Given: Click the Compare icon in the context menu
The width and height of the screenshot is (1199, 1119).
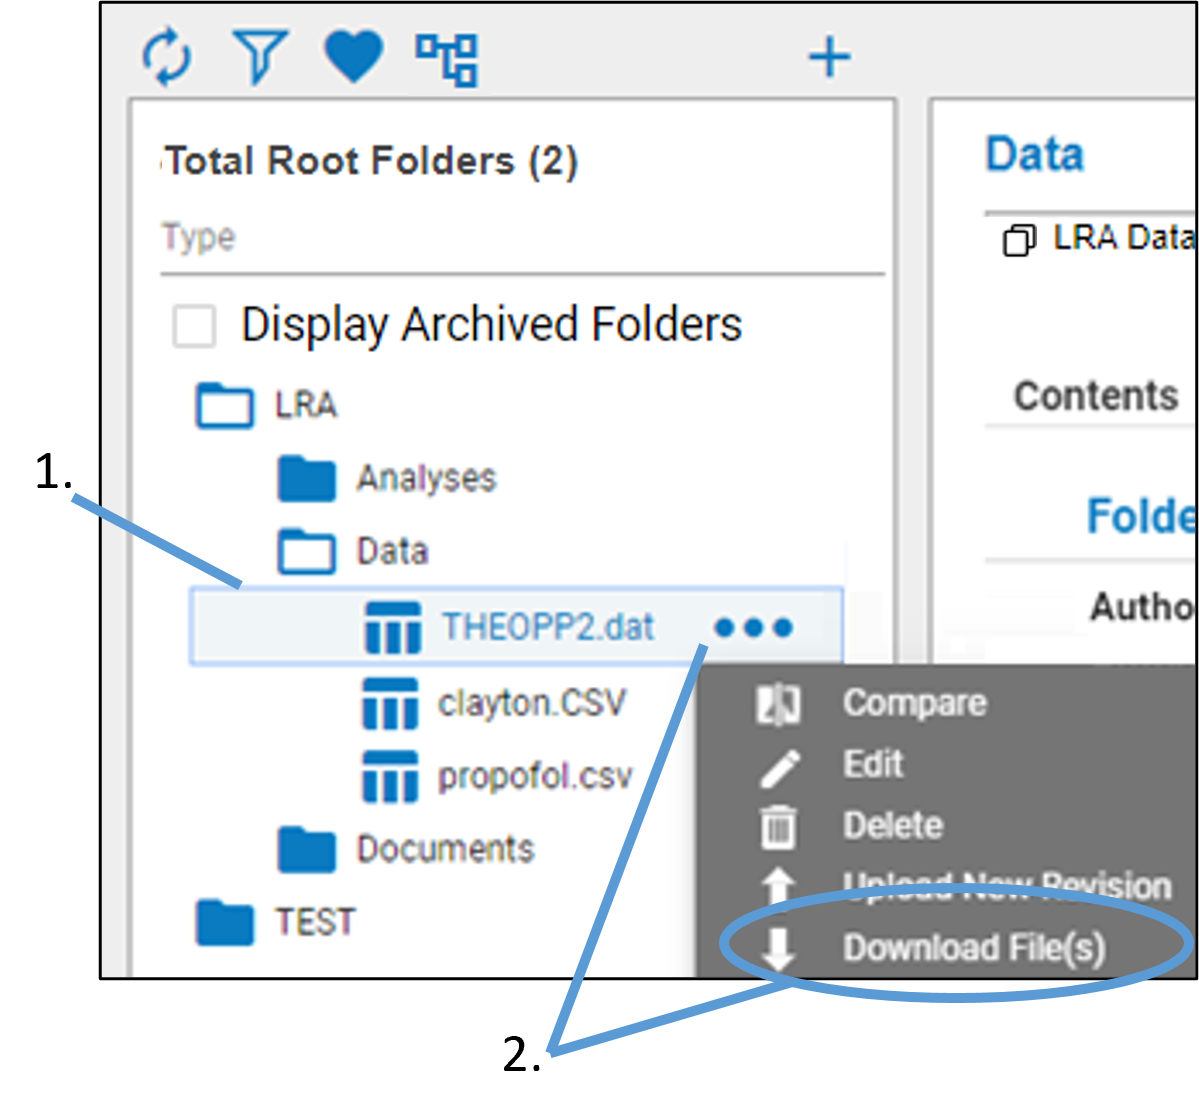Looking at the screenshot, I should point(778,702).
